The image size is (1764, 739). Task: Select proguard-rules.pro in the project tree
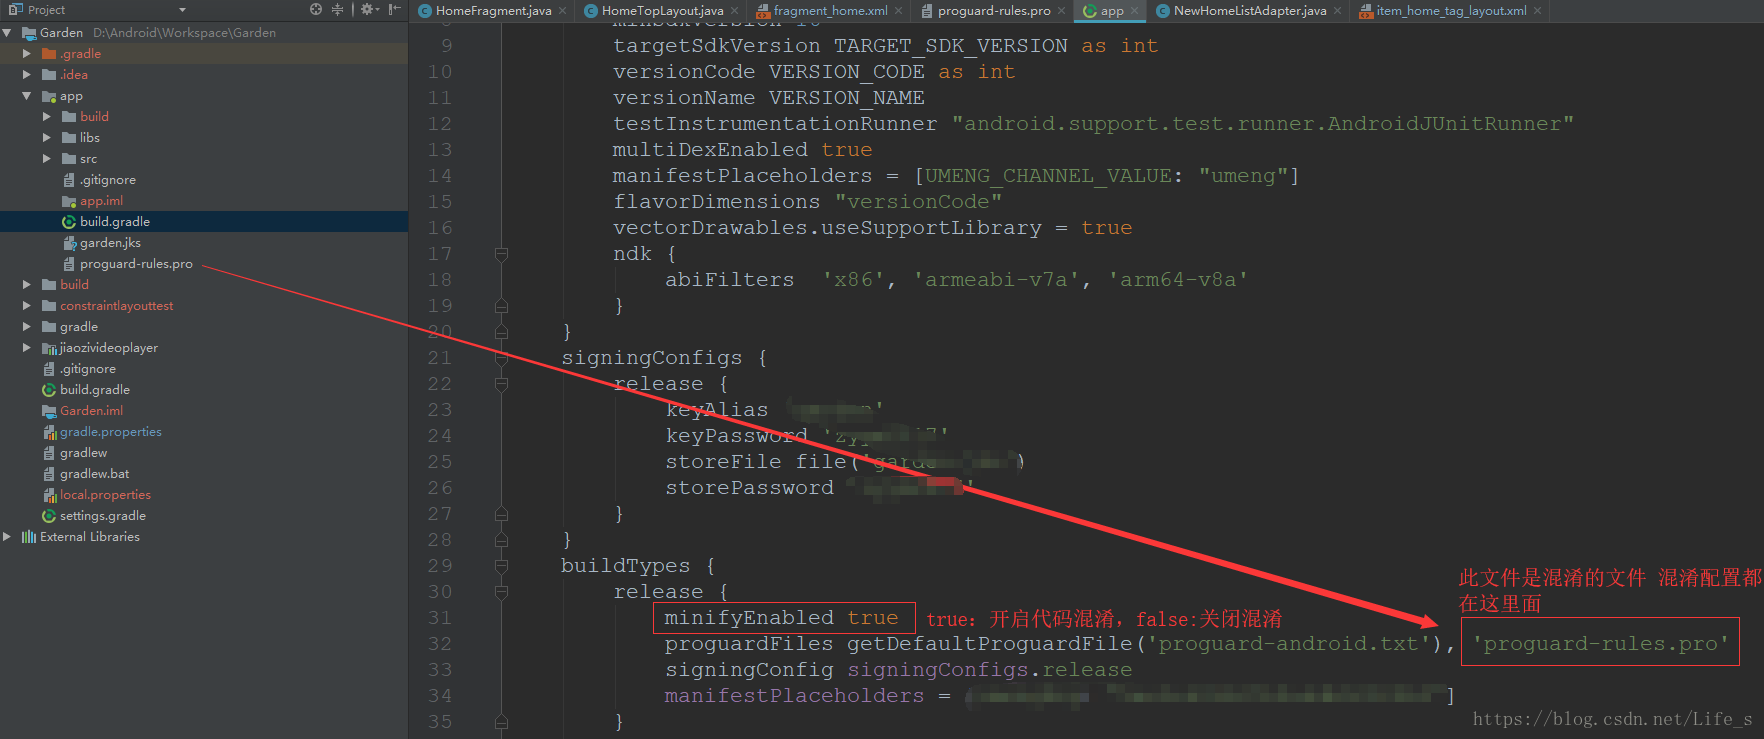pos(136,264)
